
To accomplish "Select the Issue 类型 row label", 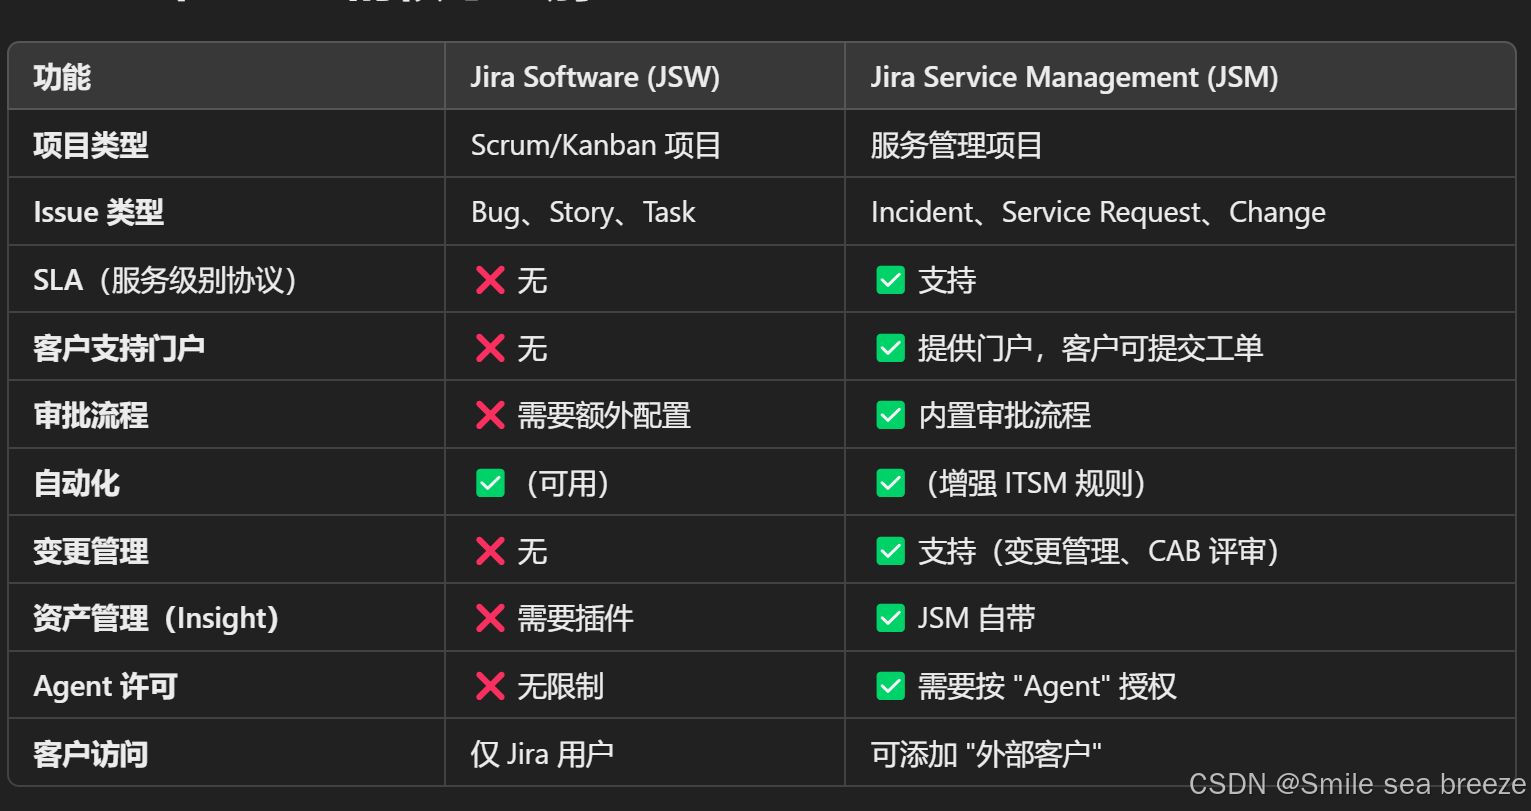I will [98, 211].
